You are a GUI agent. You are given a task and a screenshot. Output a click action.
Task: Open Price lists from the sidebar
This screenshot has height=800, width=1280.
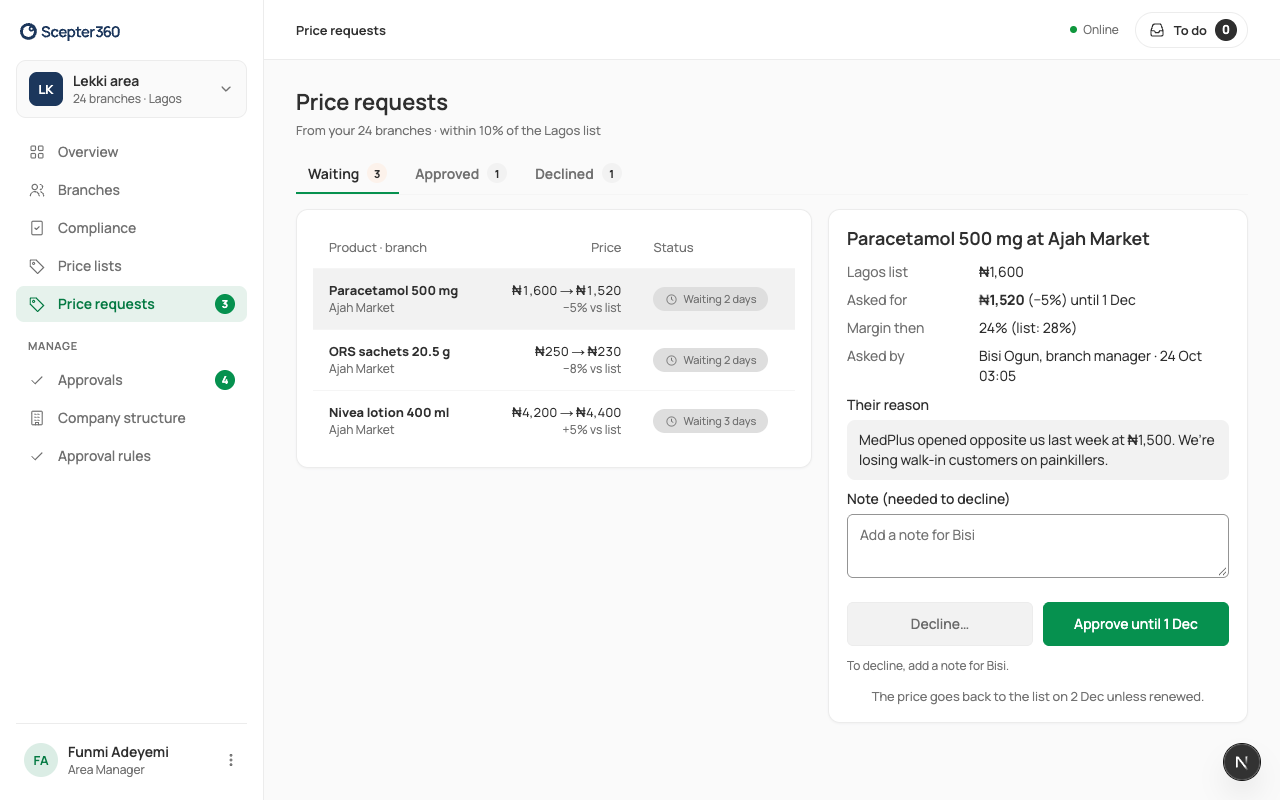point(131,266)
